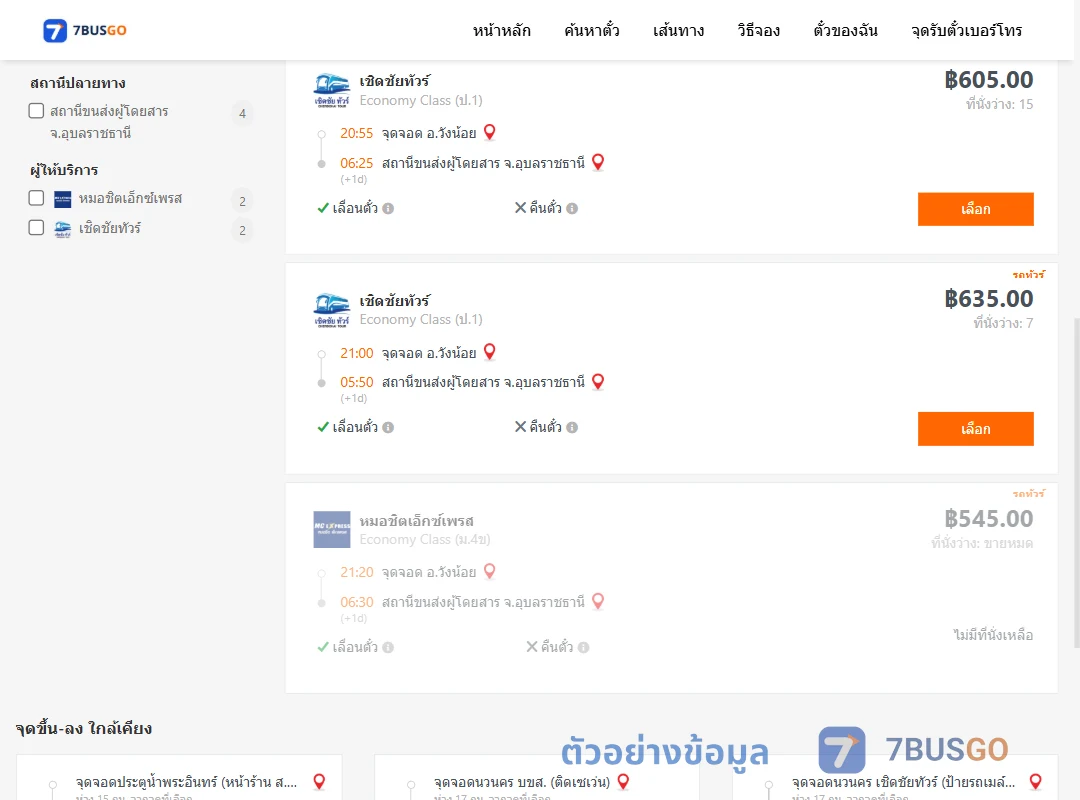Select จุดจอดประตูน้ำพระอินทร์ nearby stop card
1080x800 pixels.
point(179,779)
